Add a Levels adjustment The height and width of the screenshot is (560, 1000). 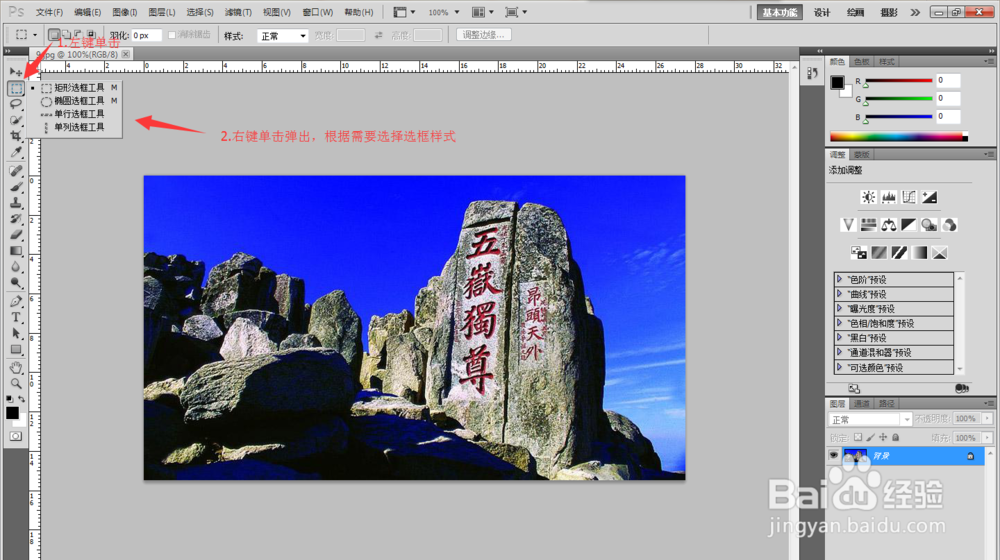(x=888, y=197)
